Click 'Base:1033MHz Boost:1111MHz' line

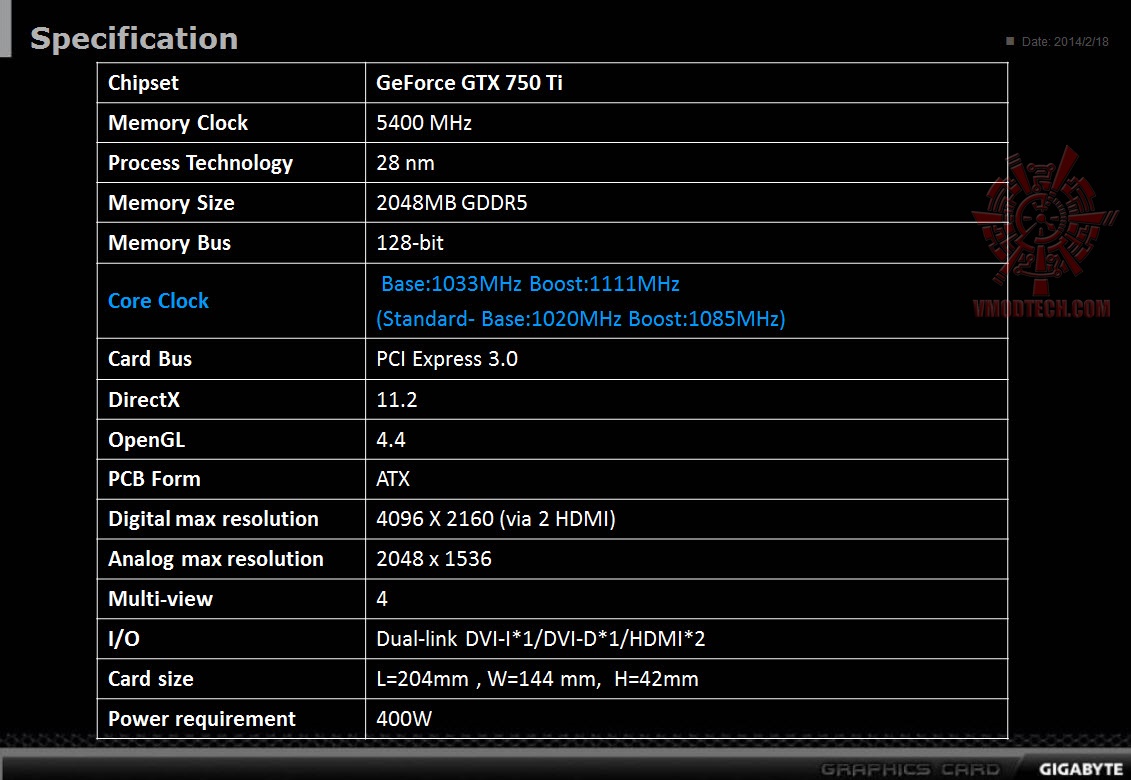(x=530, y=284)
